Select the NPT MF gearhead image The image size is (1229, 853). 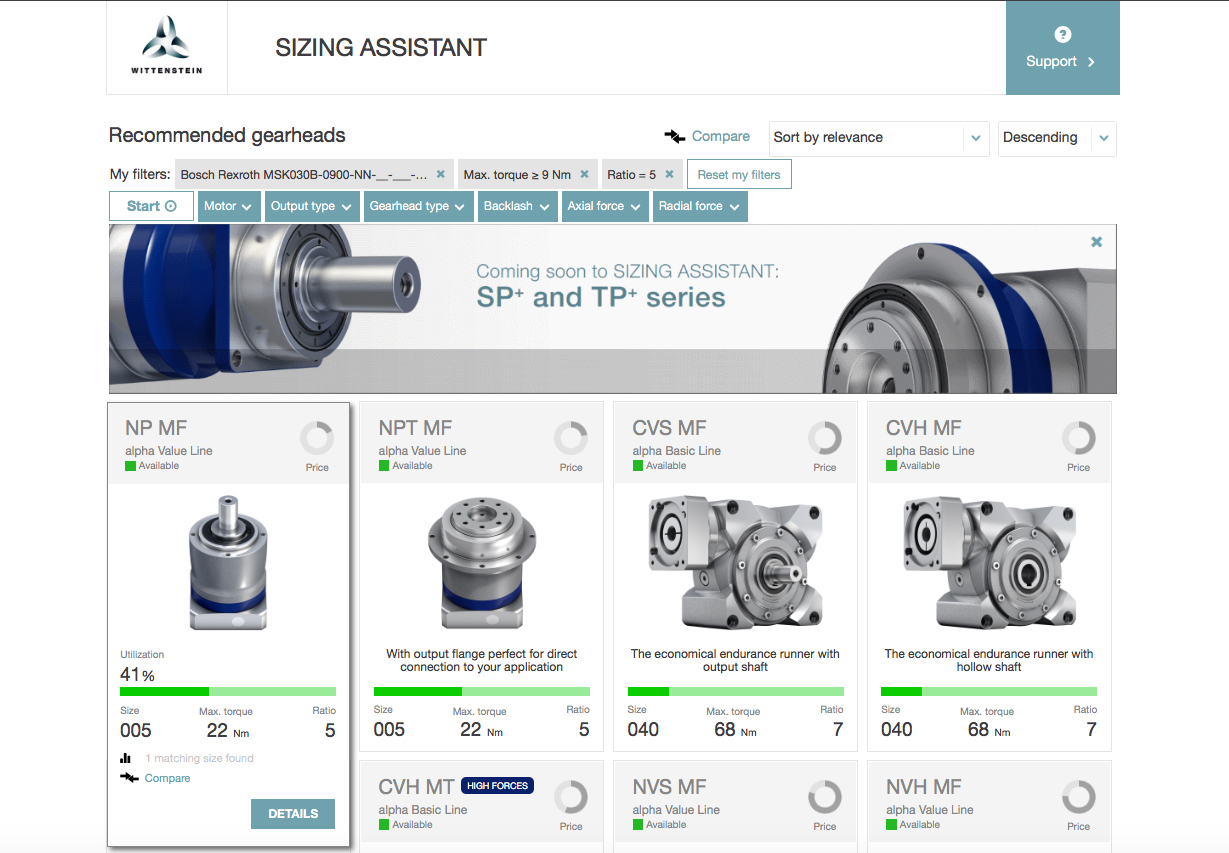tap(481, 563)
